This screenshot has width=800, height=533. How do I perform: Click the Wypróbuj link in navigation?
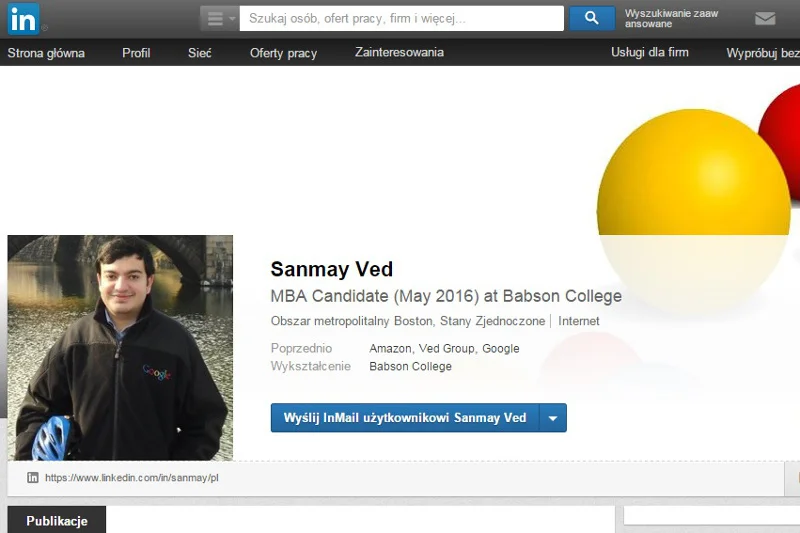point(763,53)
